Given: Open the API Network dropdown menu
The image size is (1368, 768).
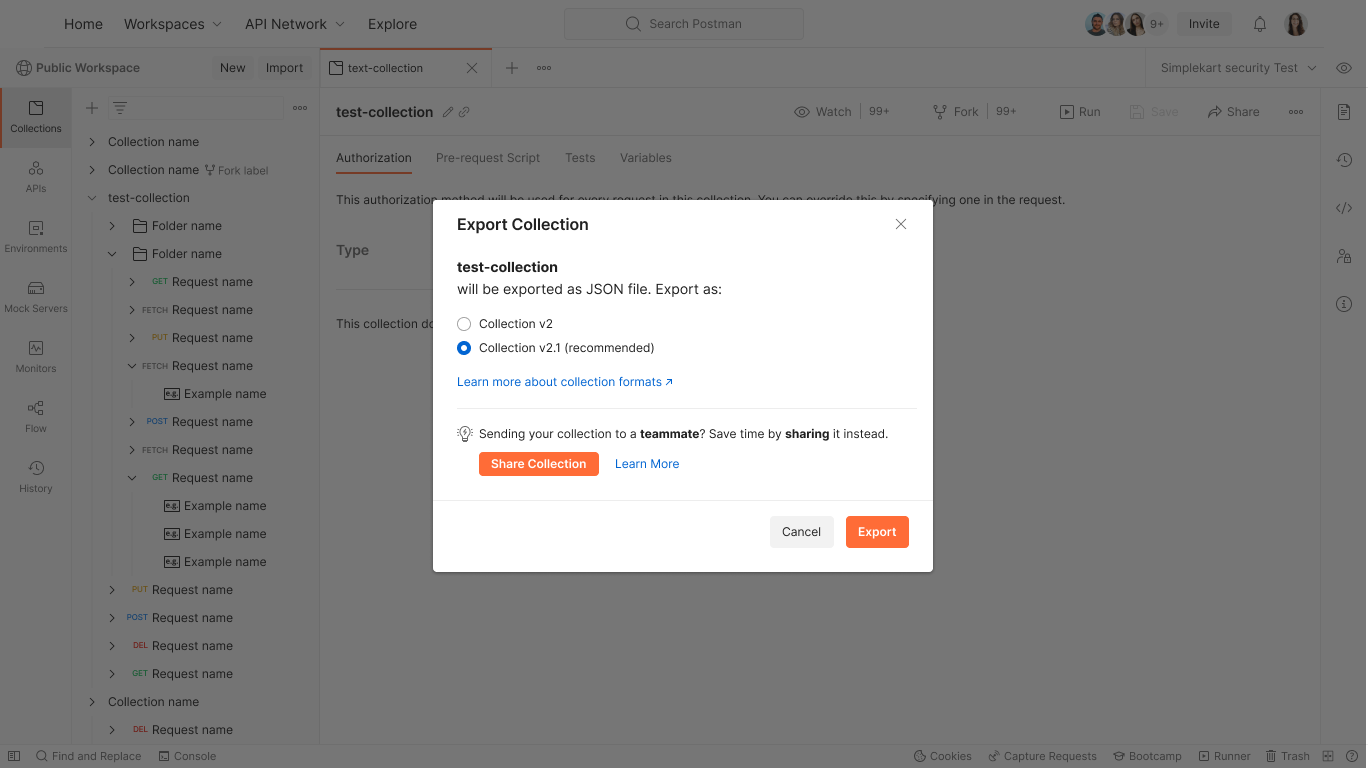Looking at the screenshot, I should (294, 24).
